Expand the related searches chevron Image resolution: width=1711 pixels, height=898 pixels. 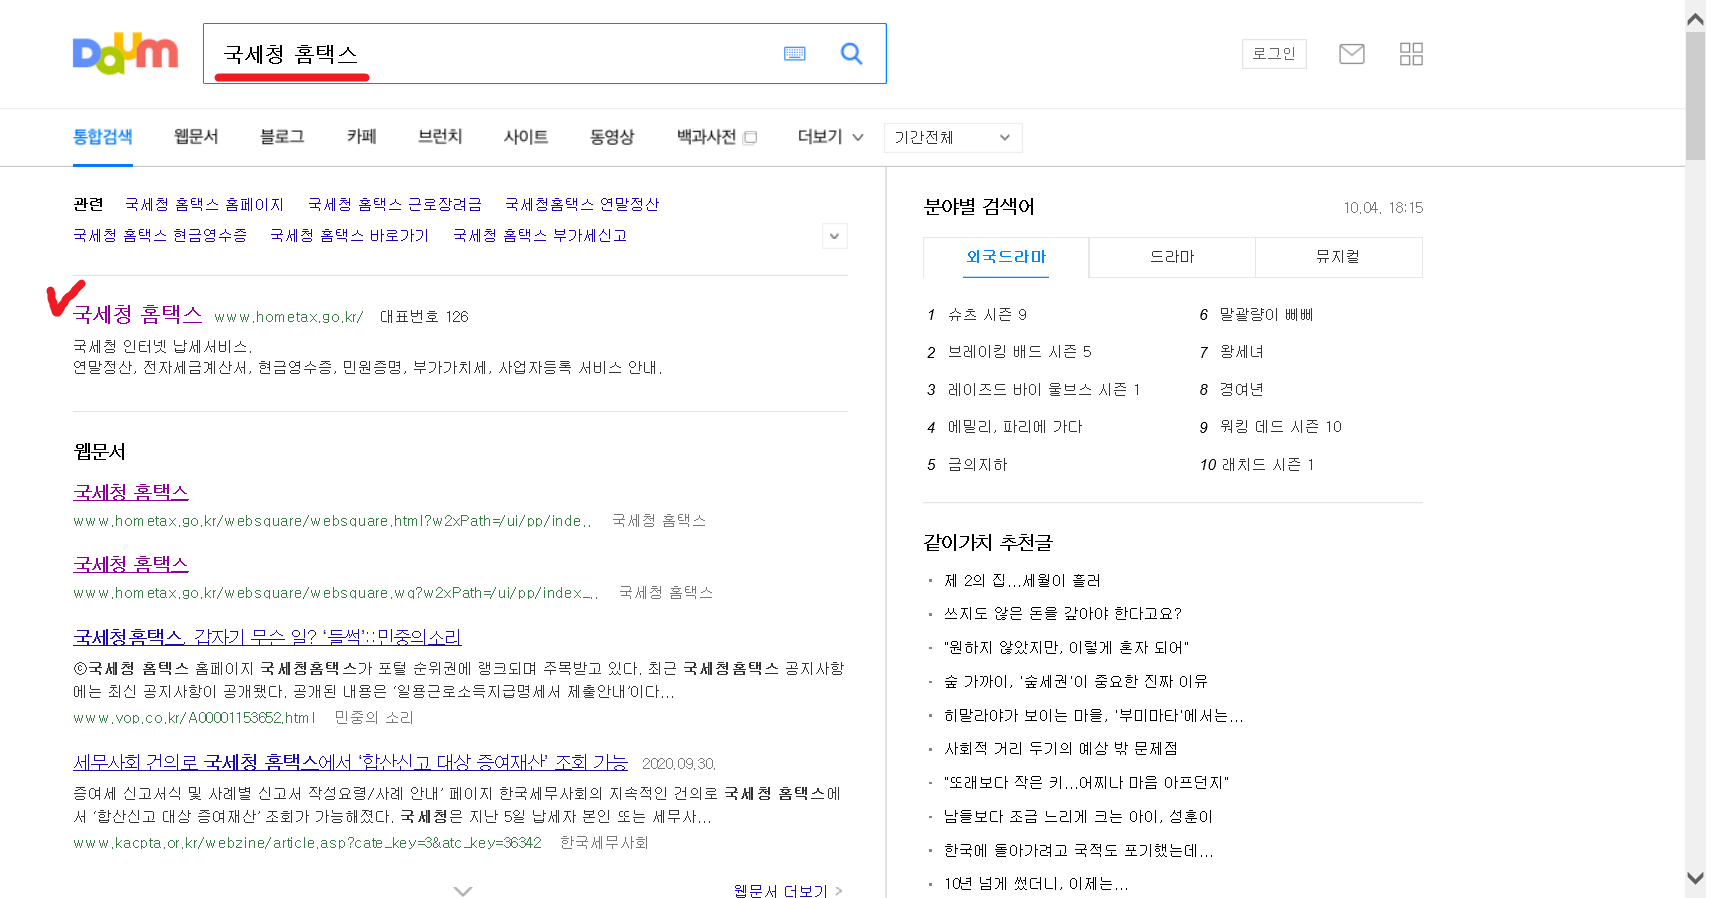point(834,236)
